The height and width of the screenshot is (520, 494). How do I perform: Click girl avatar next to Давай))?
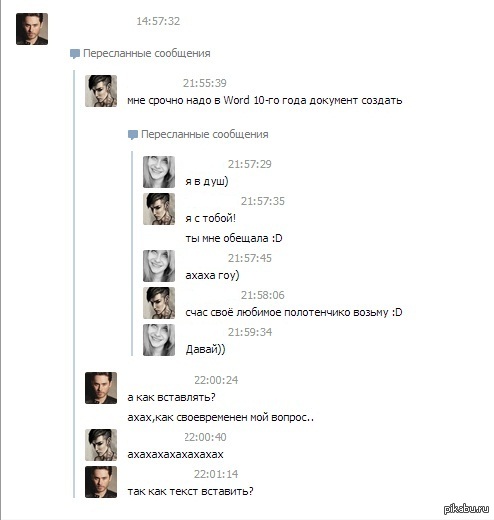click(x=159, y=340)
